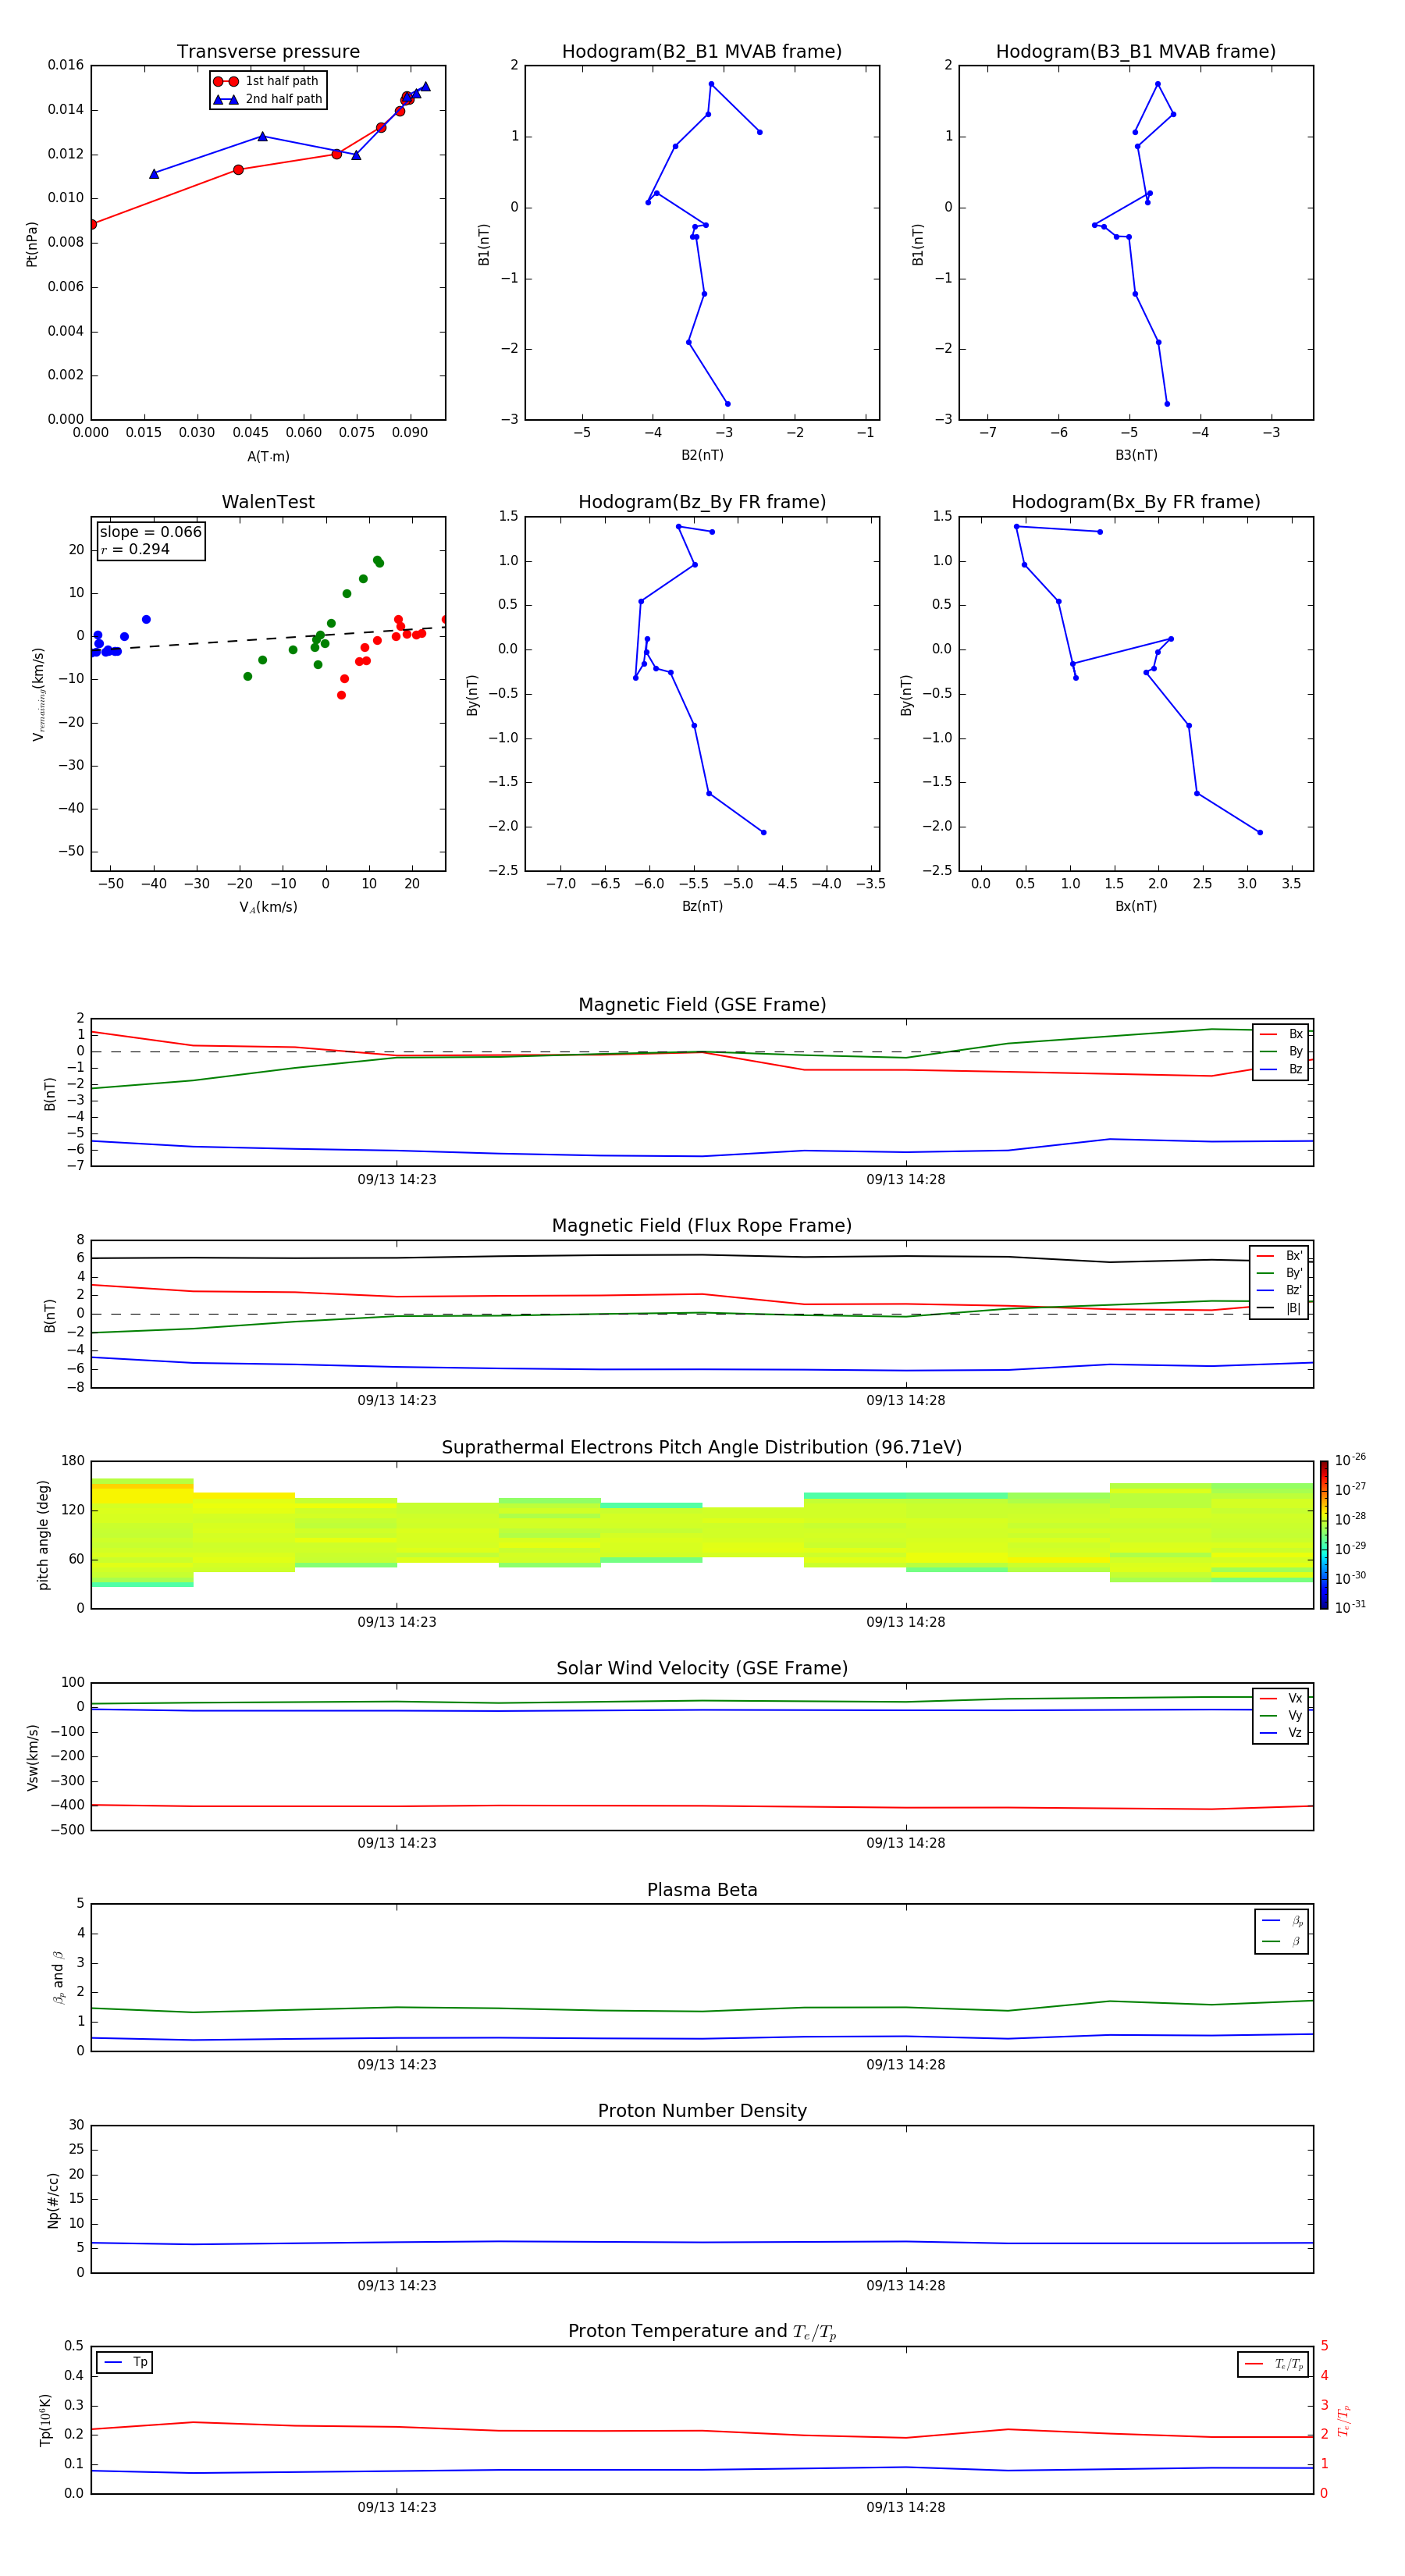Click the '10^-26' colorbar label
1405x2576 pixels.
pos(1350,1460)
